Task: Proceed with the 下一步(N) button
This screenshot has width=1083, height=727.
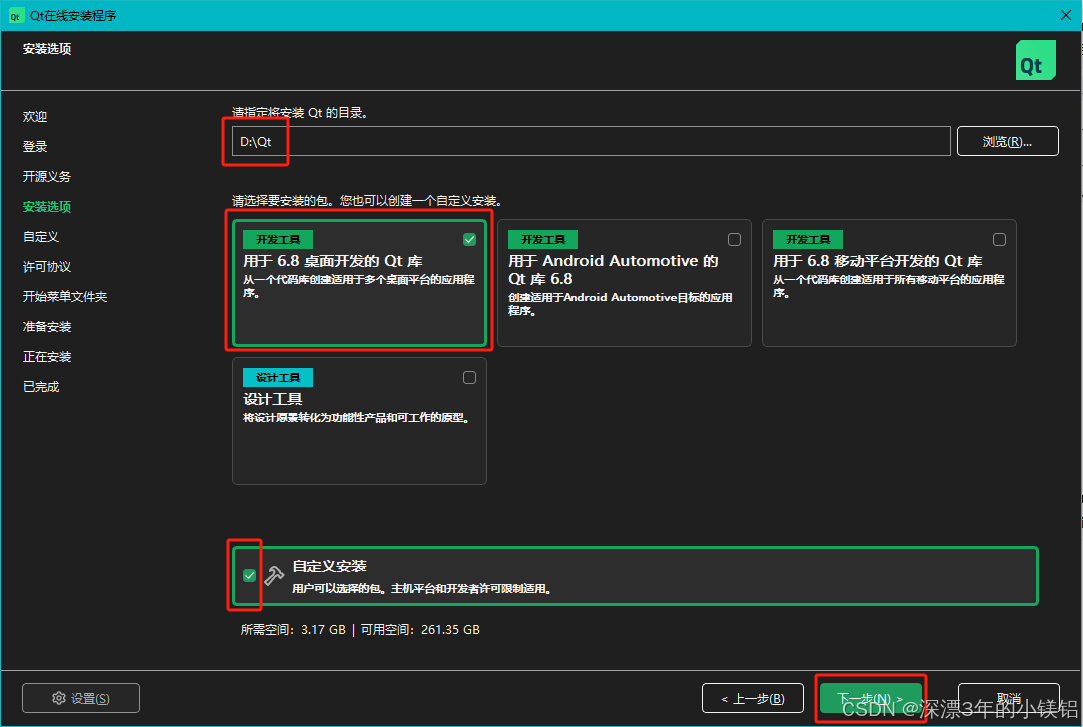Action: [870, 698]
